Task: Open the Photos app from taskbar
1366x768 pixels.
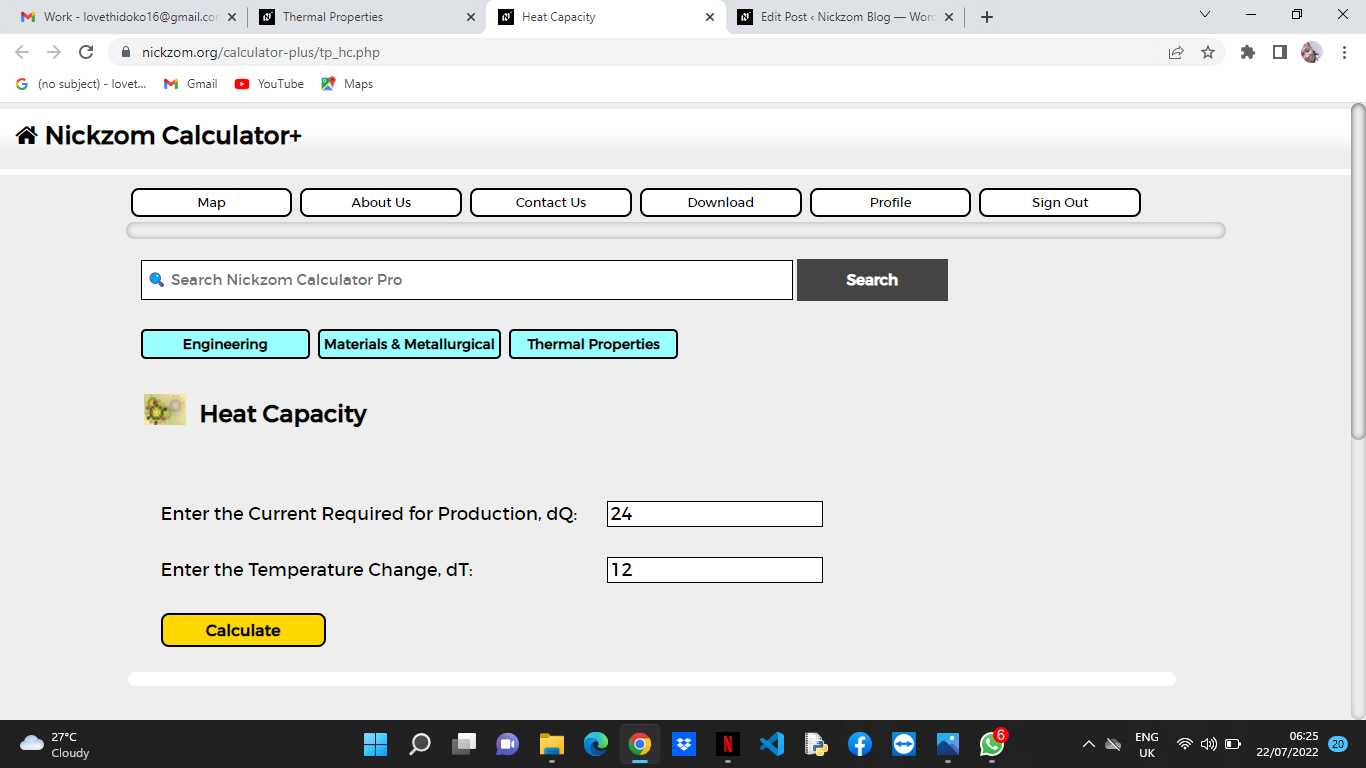Action: pos(948,744)
